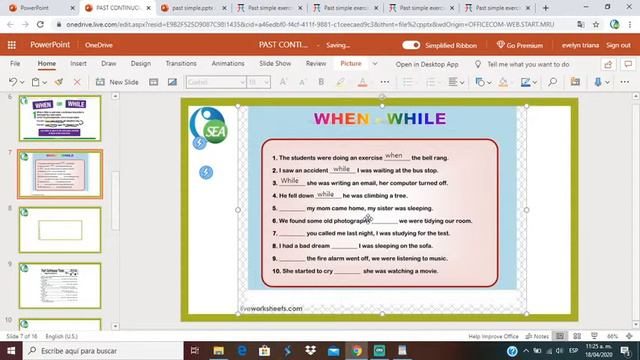Click the Dictate microphone icon

pyautogui.click(x=598, y=82)
